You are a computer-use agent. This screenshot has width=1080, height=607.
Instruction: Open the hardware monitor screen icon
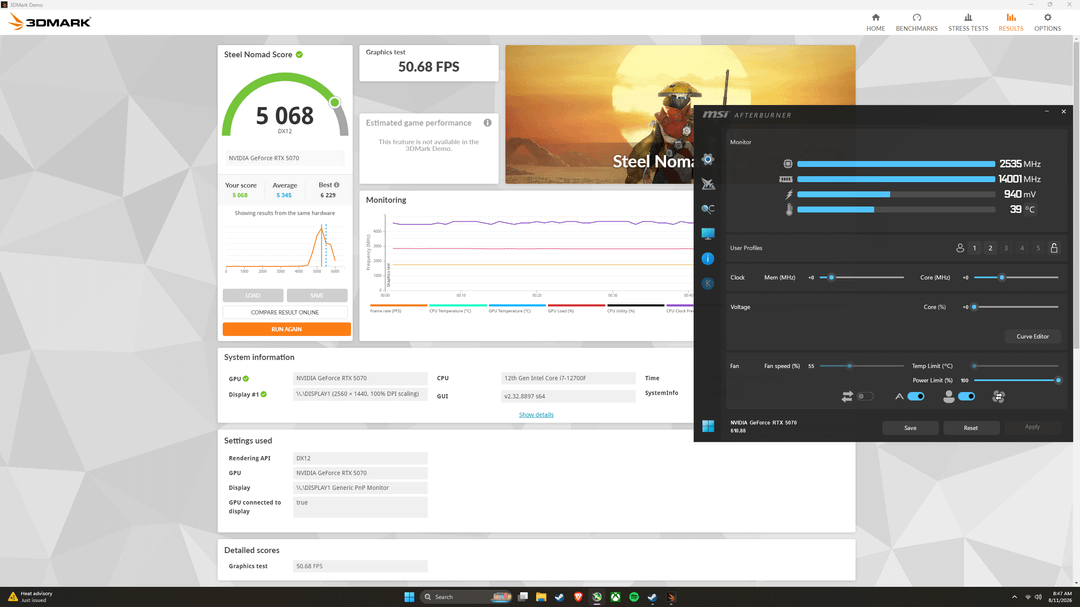pos(707,234)
